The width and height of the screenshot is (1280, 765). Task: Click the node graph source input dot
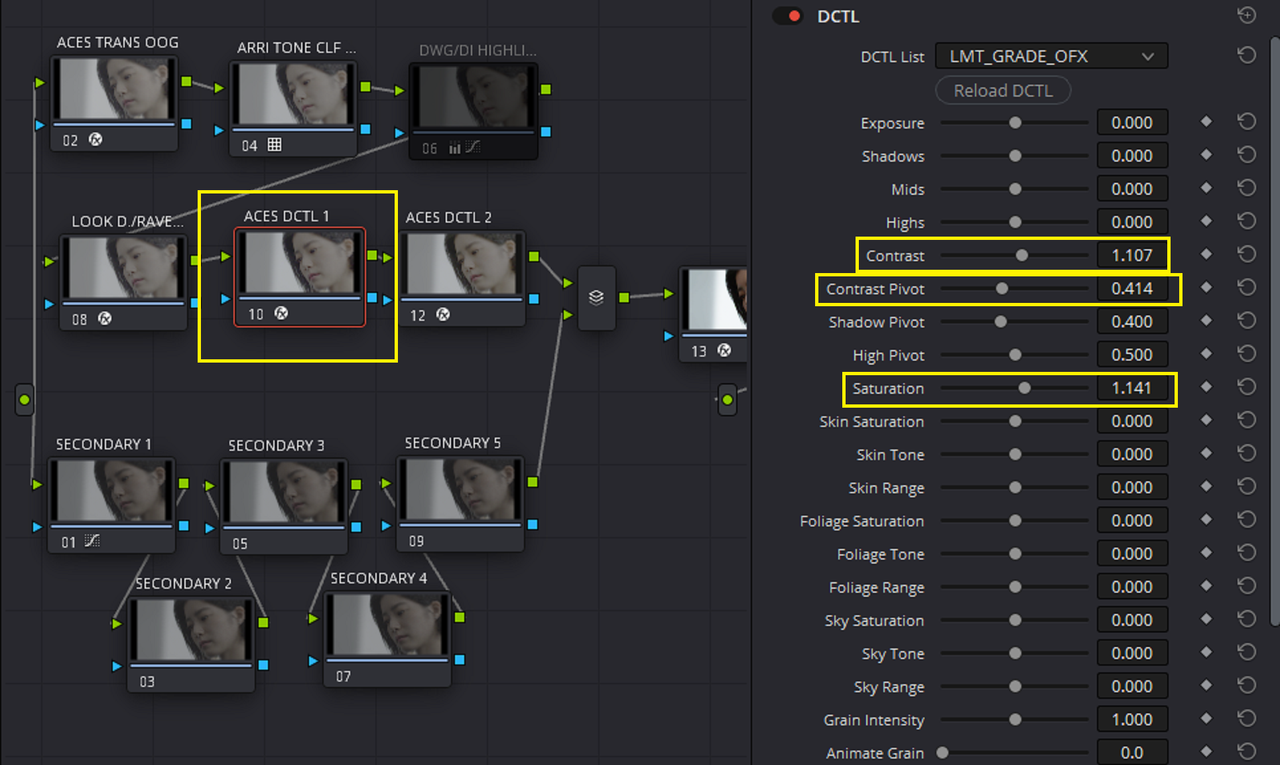tap(25, 400)
